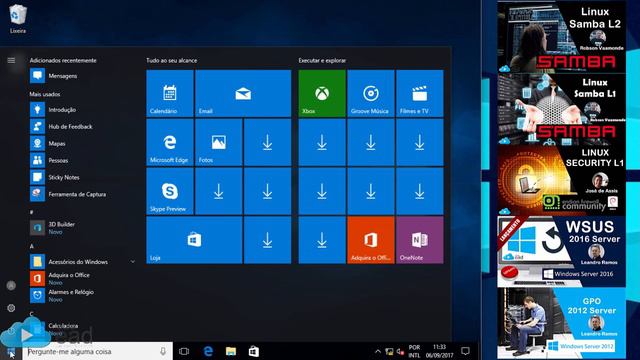
Task: Open Alarmes e Relógio app
Action: [82, 295]
